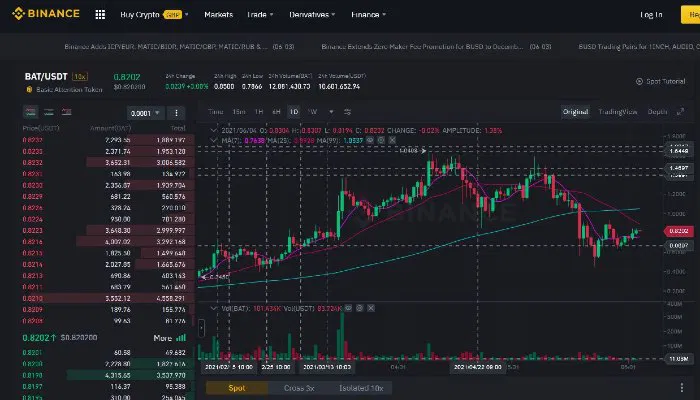This screenshot has width=700, height=400.
Task: Collapse the MA indicator row
Action: point(214,140)
